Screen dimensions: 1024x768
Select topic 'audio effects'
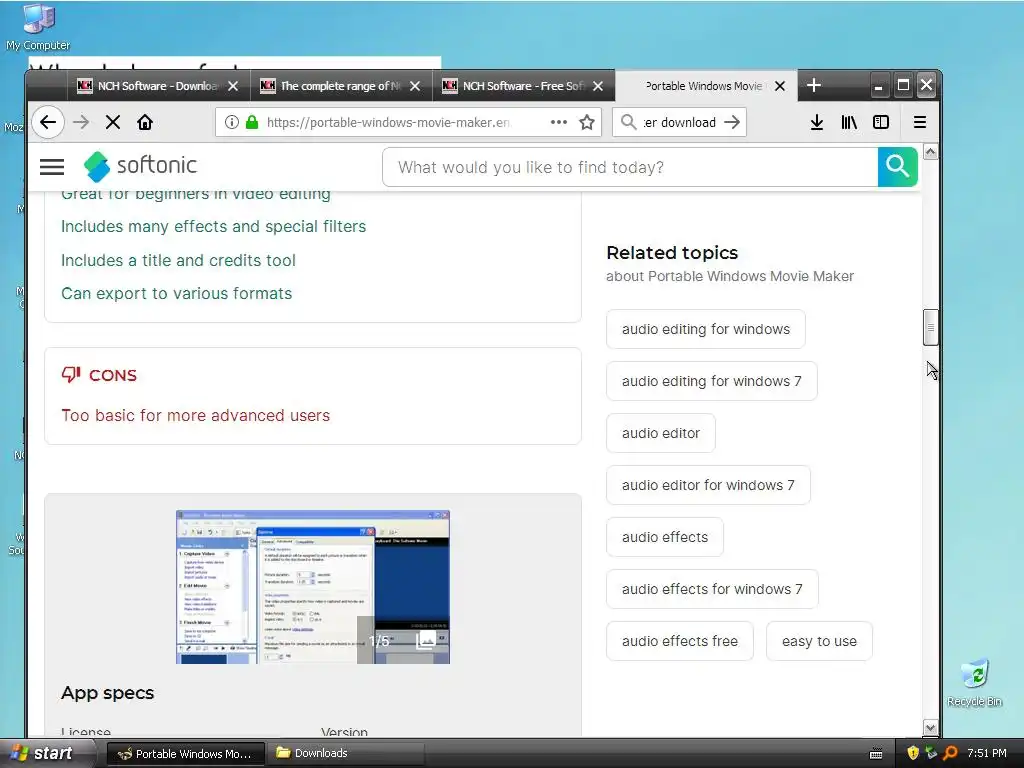point(664,537)
